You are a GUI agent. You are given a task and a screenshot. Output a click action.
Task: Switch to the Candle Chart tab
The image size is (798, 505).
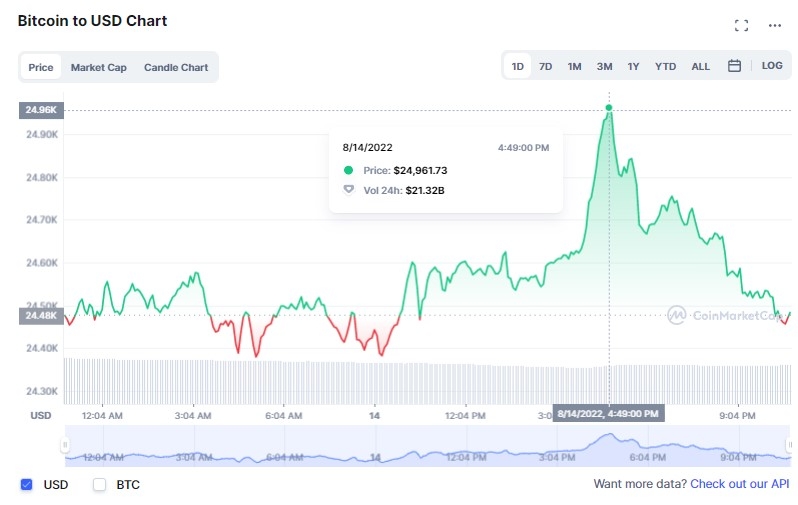(176, 67)
